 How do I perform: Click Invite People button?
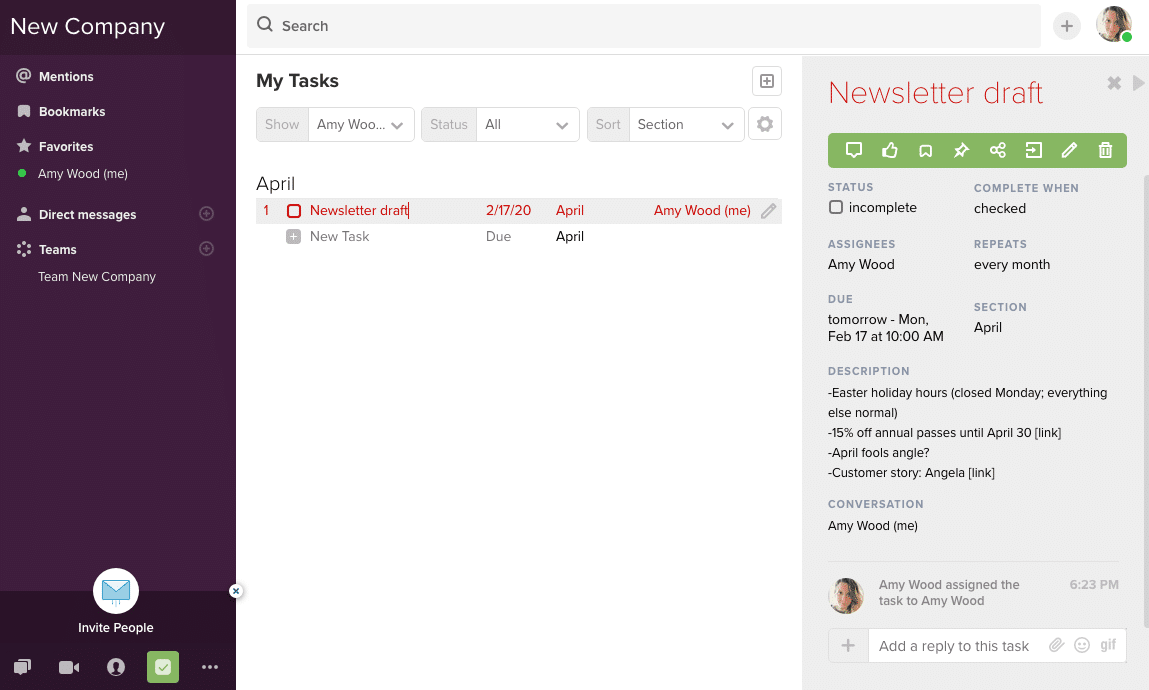[116, 603]
